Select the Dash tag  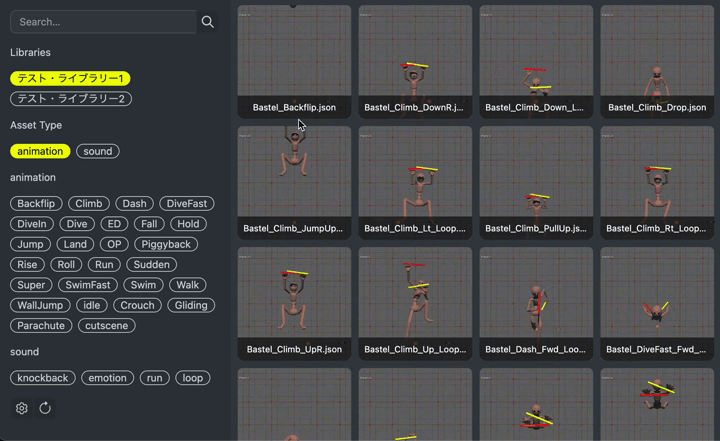pyautogui.click(x=134, y=204)
